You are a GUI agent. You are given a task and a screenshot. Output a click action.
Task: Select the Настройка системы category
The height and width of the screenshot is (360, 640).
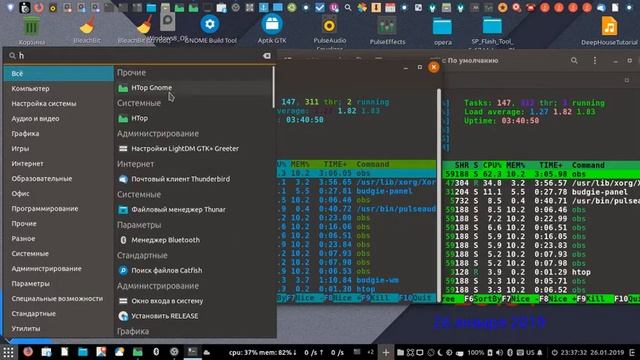pyautogui.click(x=59, y=104)
